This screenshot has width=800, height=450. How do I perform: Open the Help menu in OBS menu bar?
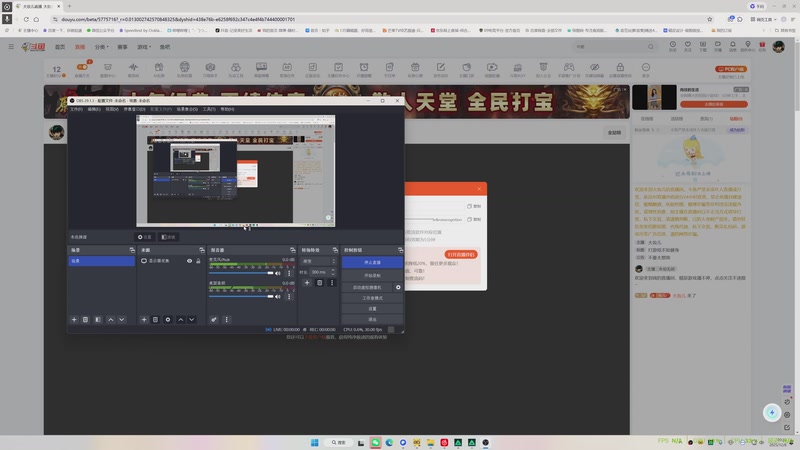(x=228, y=109)
